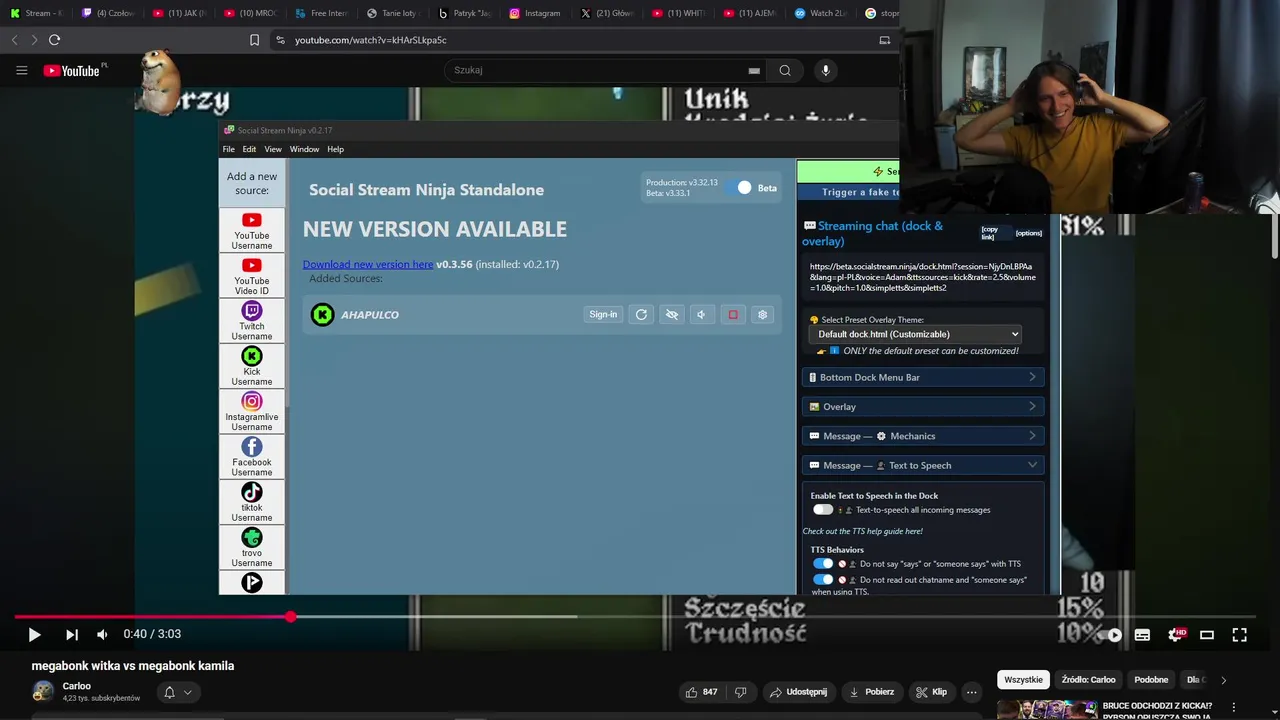Screen dimensions: 1280x720
Task: Expand the Bottom Dock Menu Bar section
Action: 923,377
